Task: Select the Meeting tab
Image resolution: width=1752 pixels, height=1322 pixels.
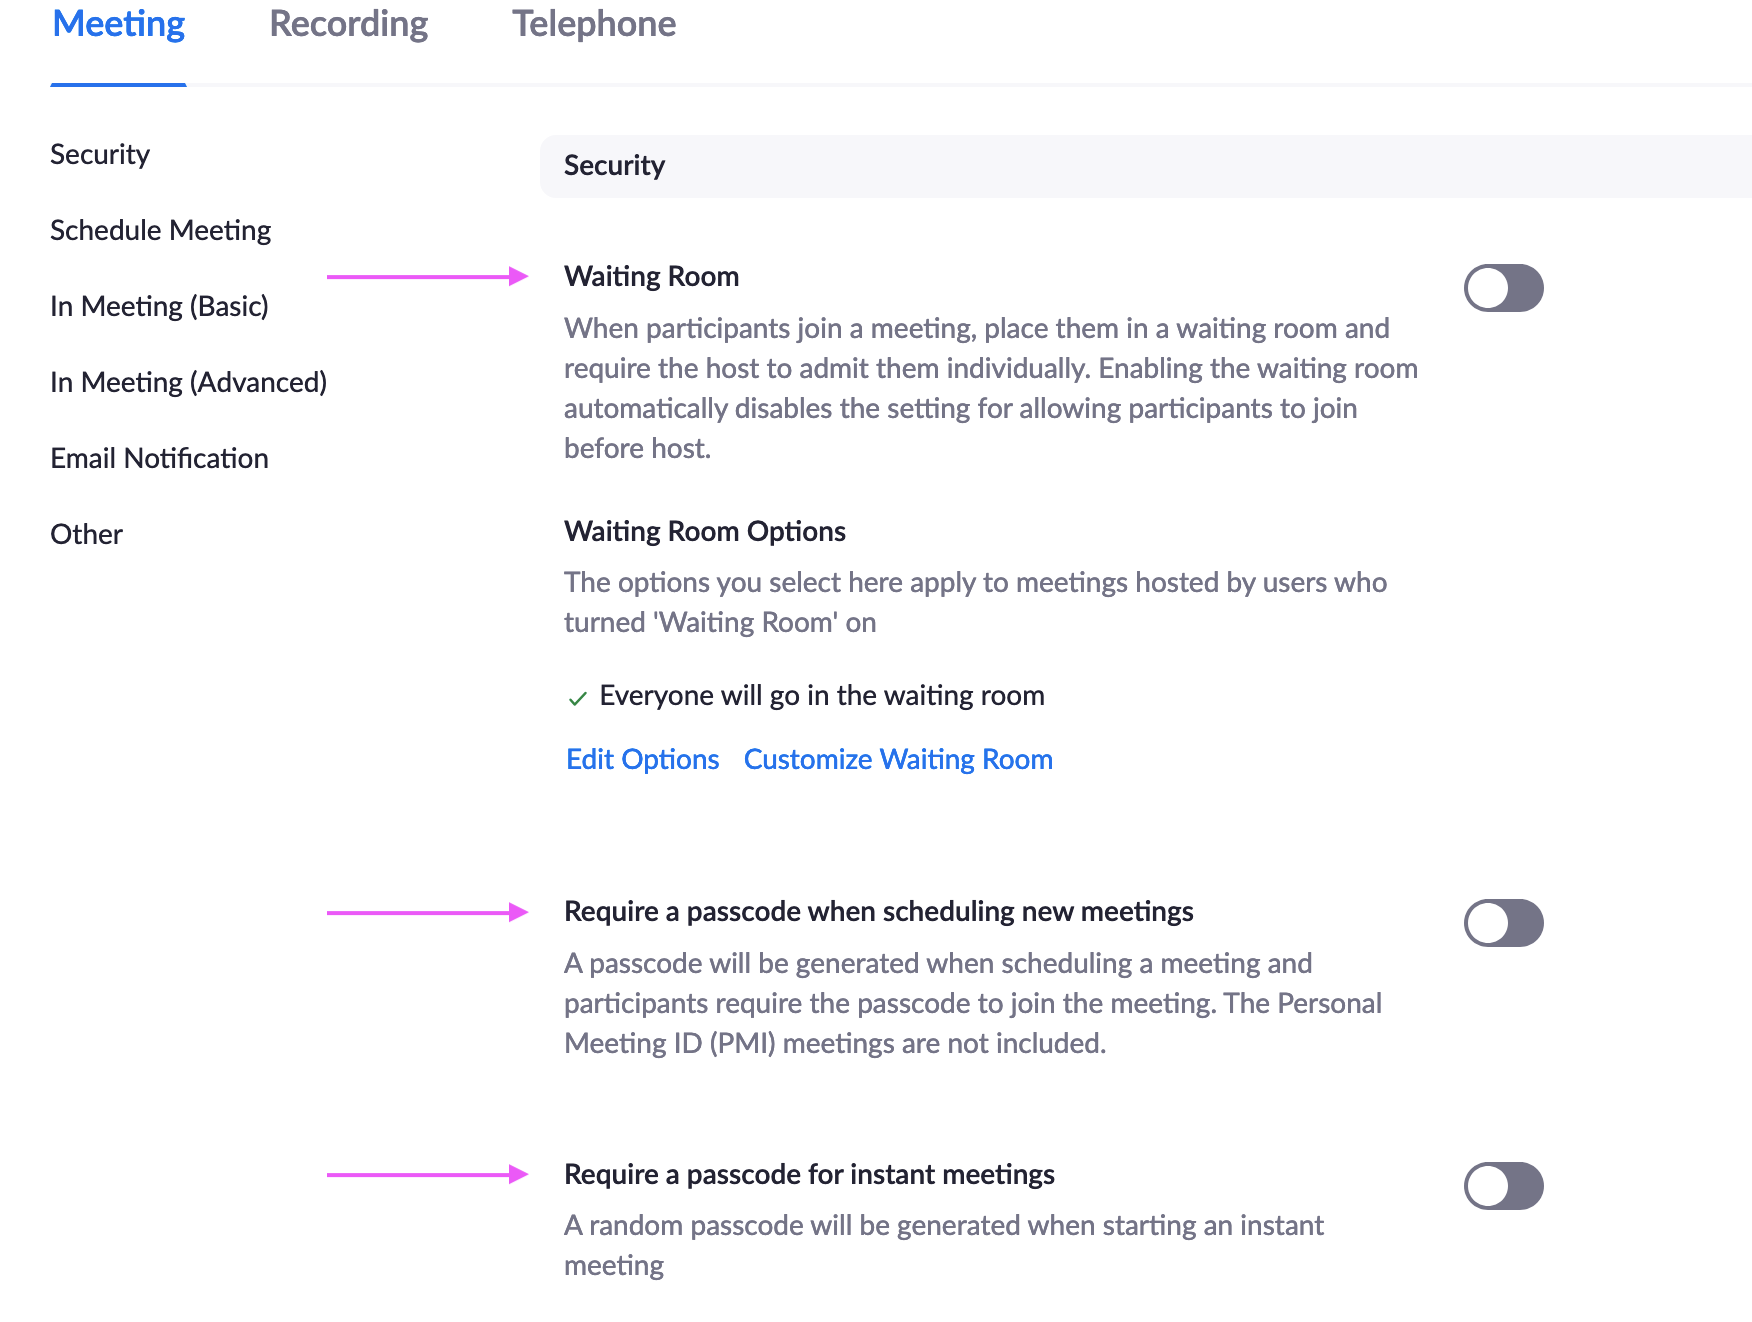Action: pyautogui.click(x=118, y=24)
